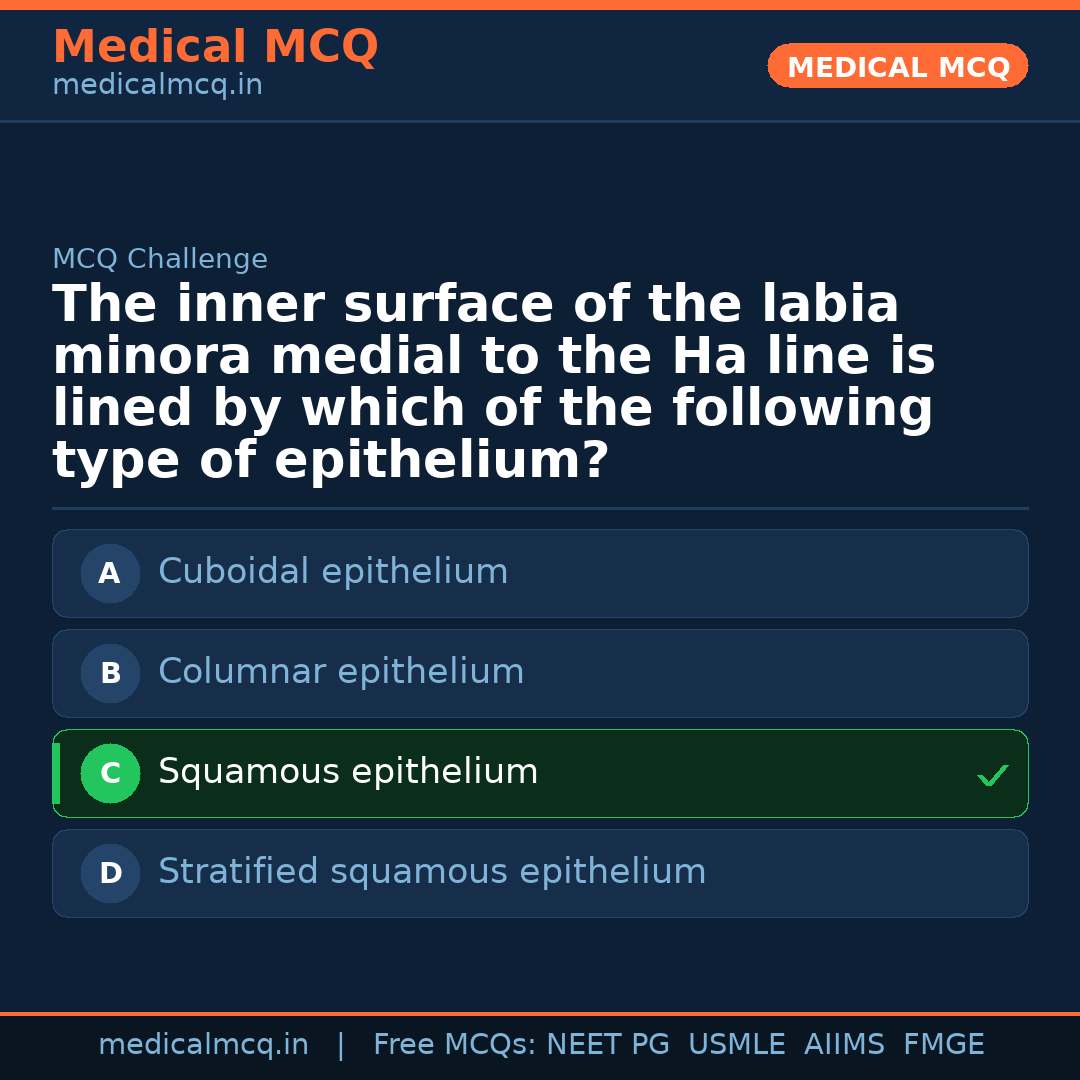Click the letter B circle badge
Image resolution: width=1080 pixels, height=1080 pixels.
click(x=110, y=674)
